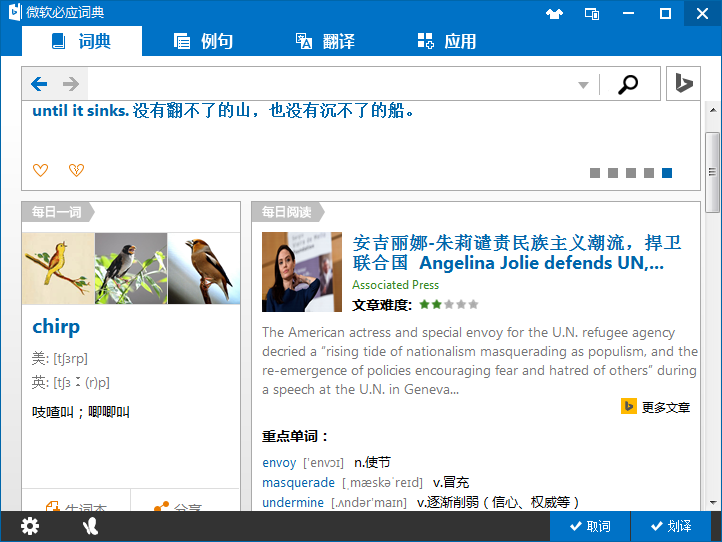Switch to mini window mode icon
Screen dimensions: 722x542
click(x=592, y=14)
